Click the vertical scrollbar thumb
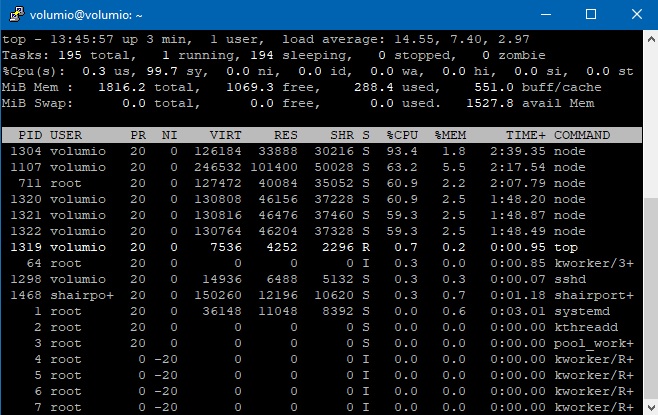The height and width of the screenshot is (415, 658). pos(649,300)
